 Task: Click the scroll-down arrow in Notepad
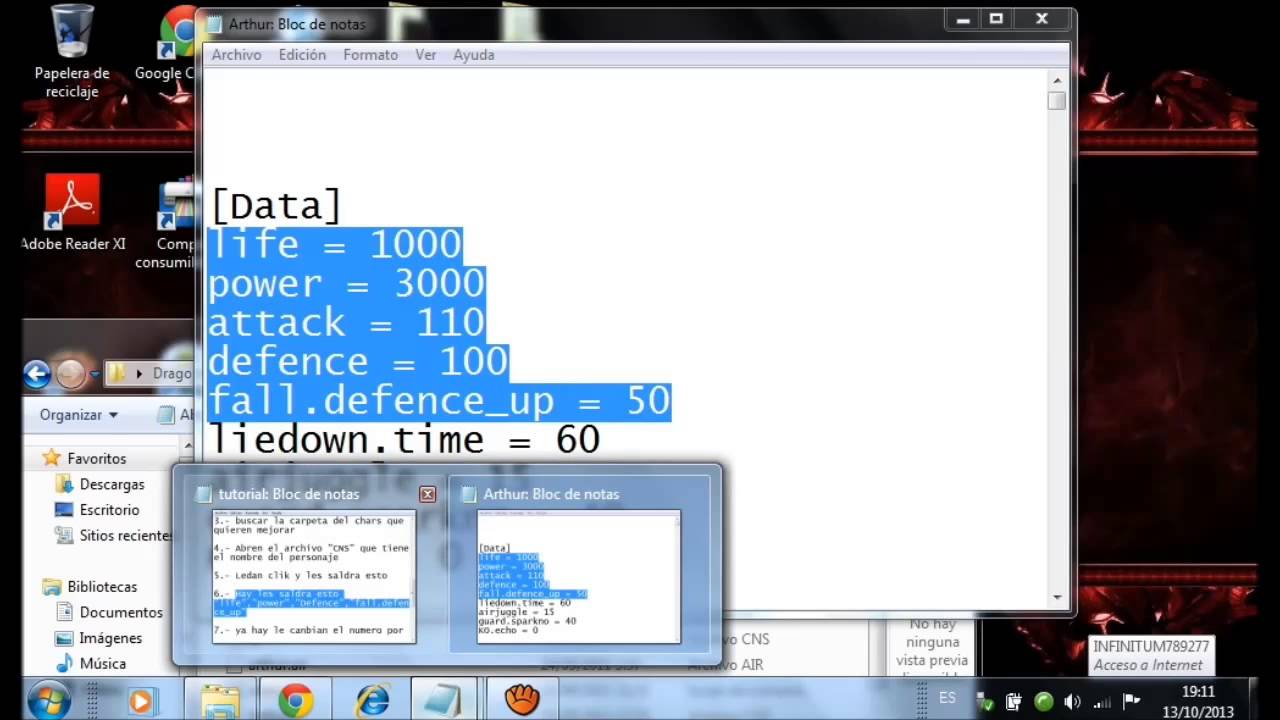[x=1057, y=597]
